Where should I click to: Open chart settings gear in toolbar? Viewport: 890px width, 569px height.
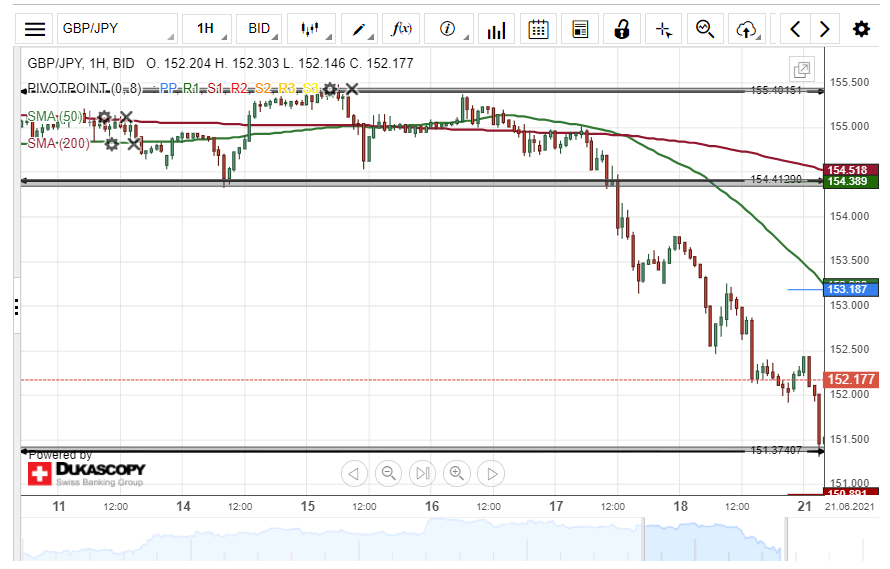pos(861,29)
